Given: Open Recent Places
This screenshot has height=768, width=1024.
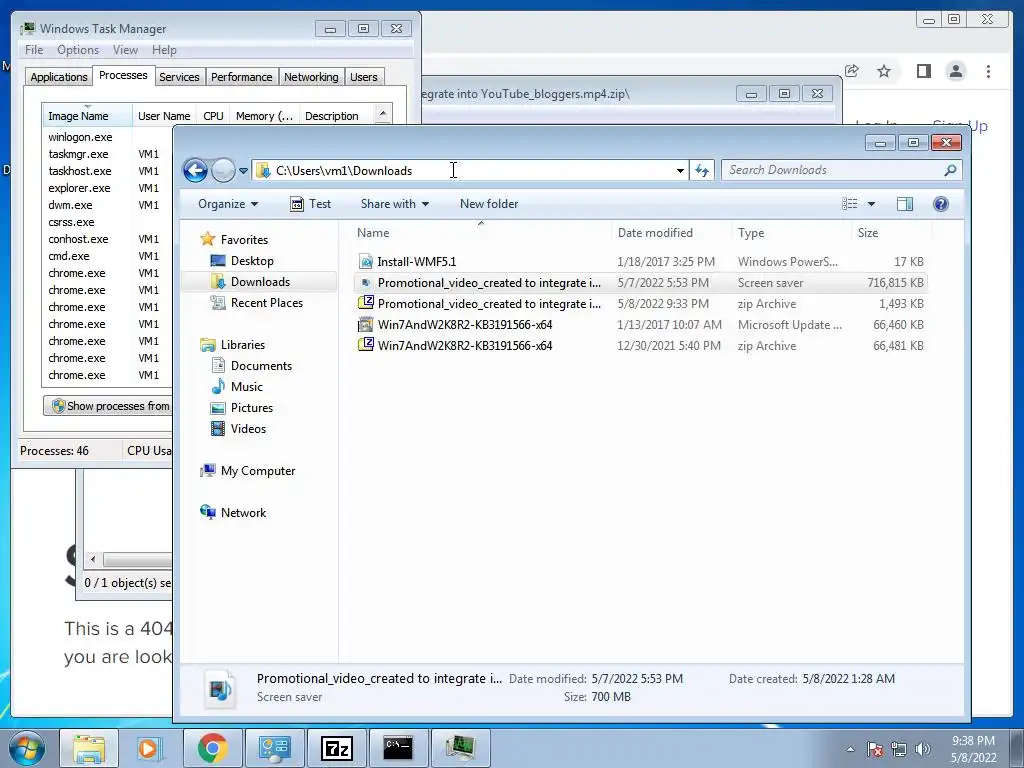Looking at the screenshot, I should coord(257,302).
